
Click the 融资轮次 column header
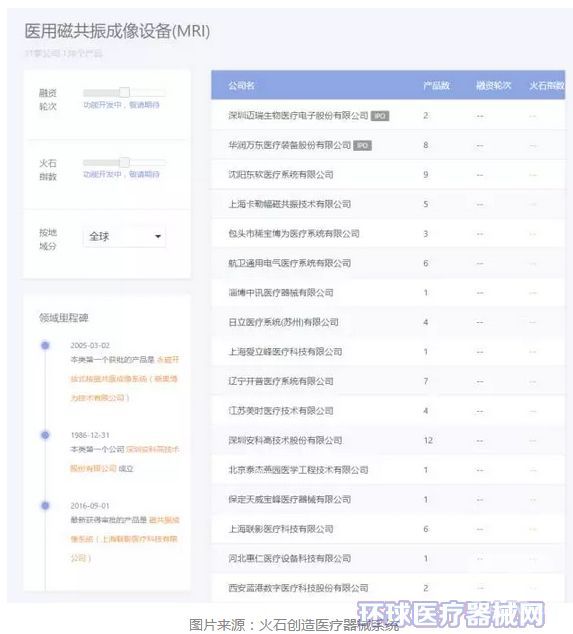point(493,85)
